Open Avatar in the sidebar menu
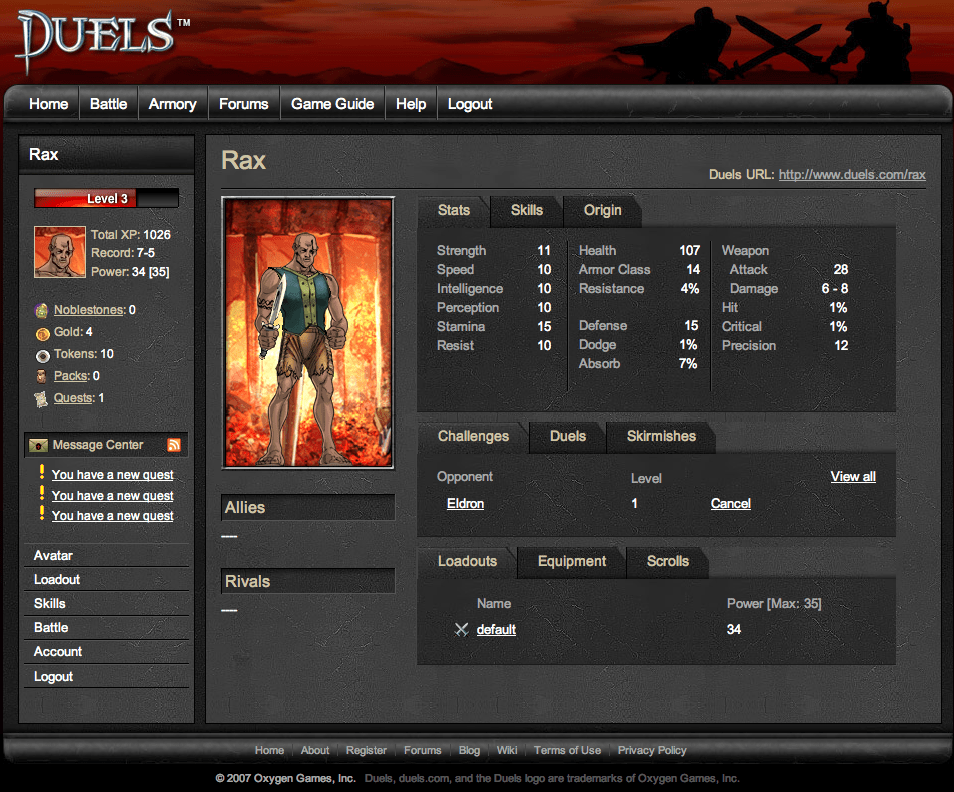Screen dimensions: 954x792 (x=106, y=555)
